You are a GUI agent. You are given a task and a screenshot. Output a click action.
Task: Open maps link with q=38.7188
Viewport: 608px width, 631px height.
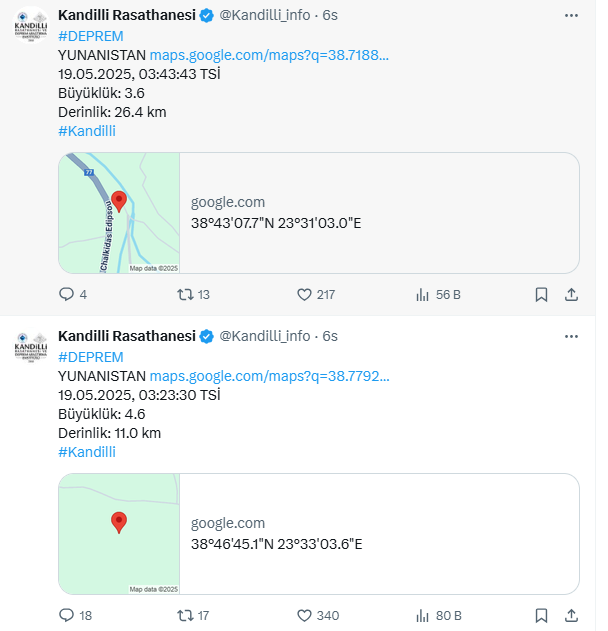[269, 55]
